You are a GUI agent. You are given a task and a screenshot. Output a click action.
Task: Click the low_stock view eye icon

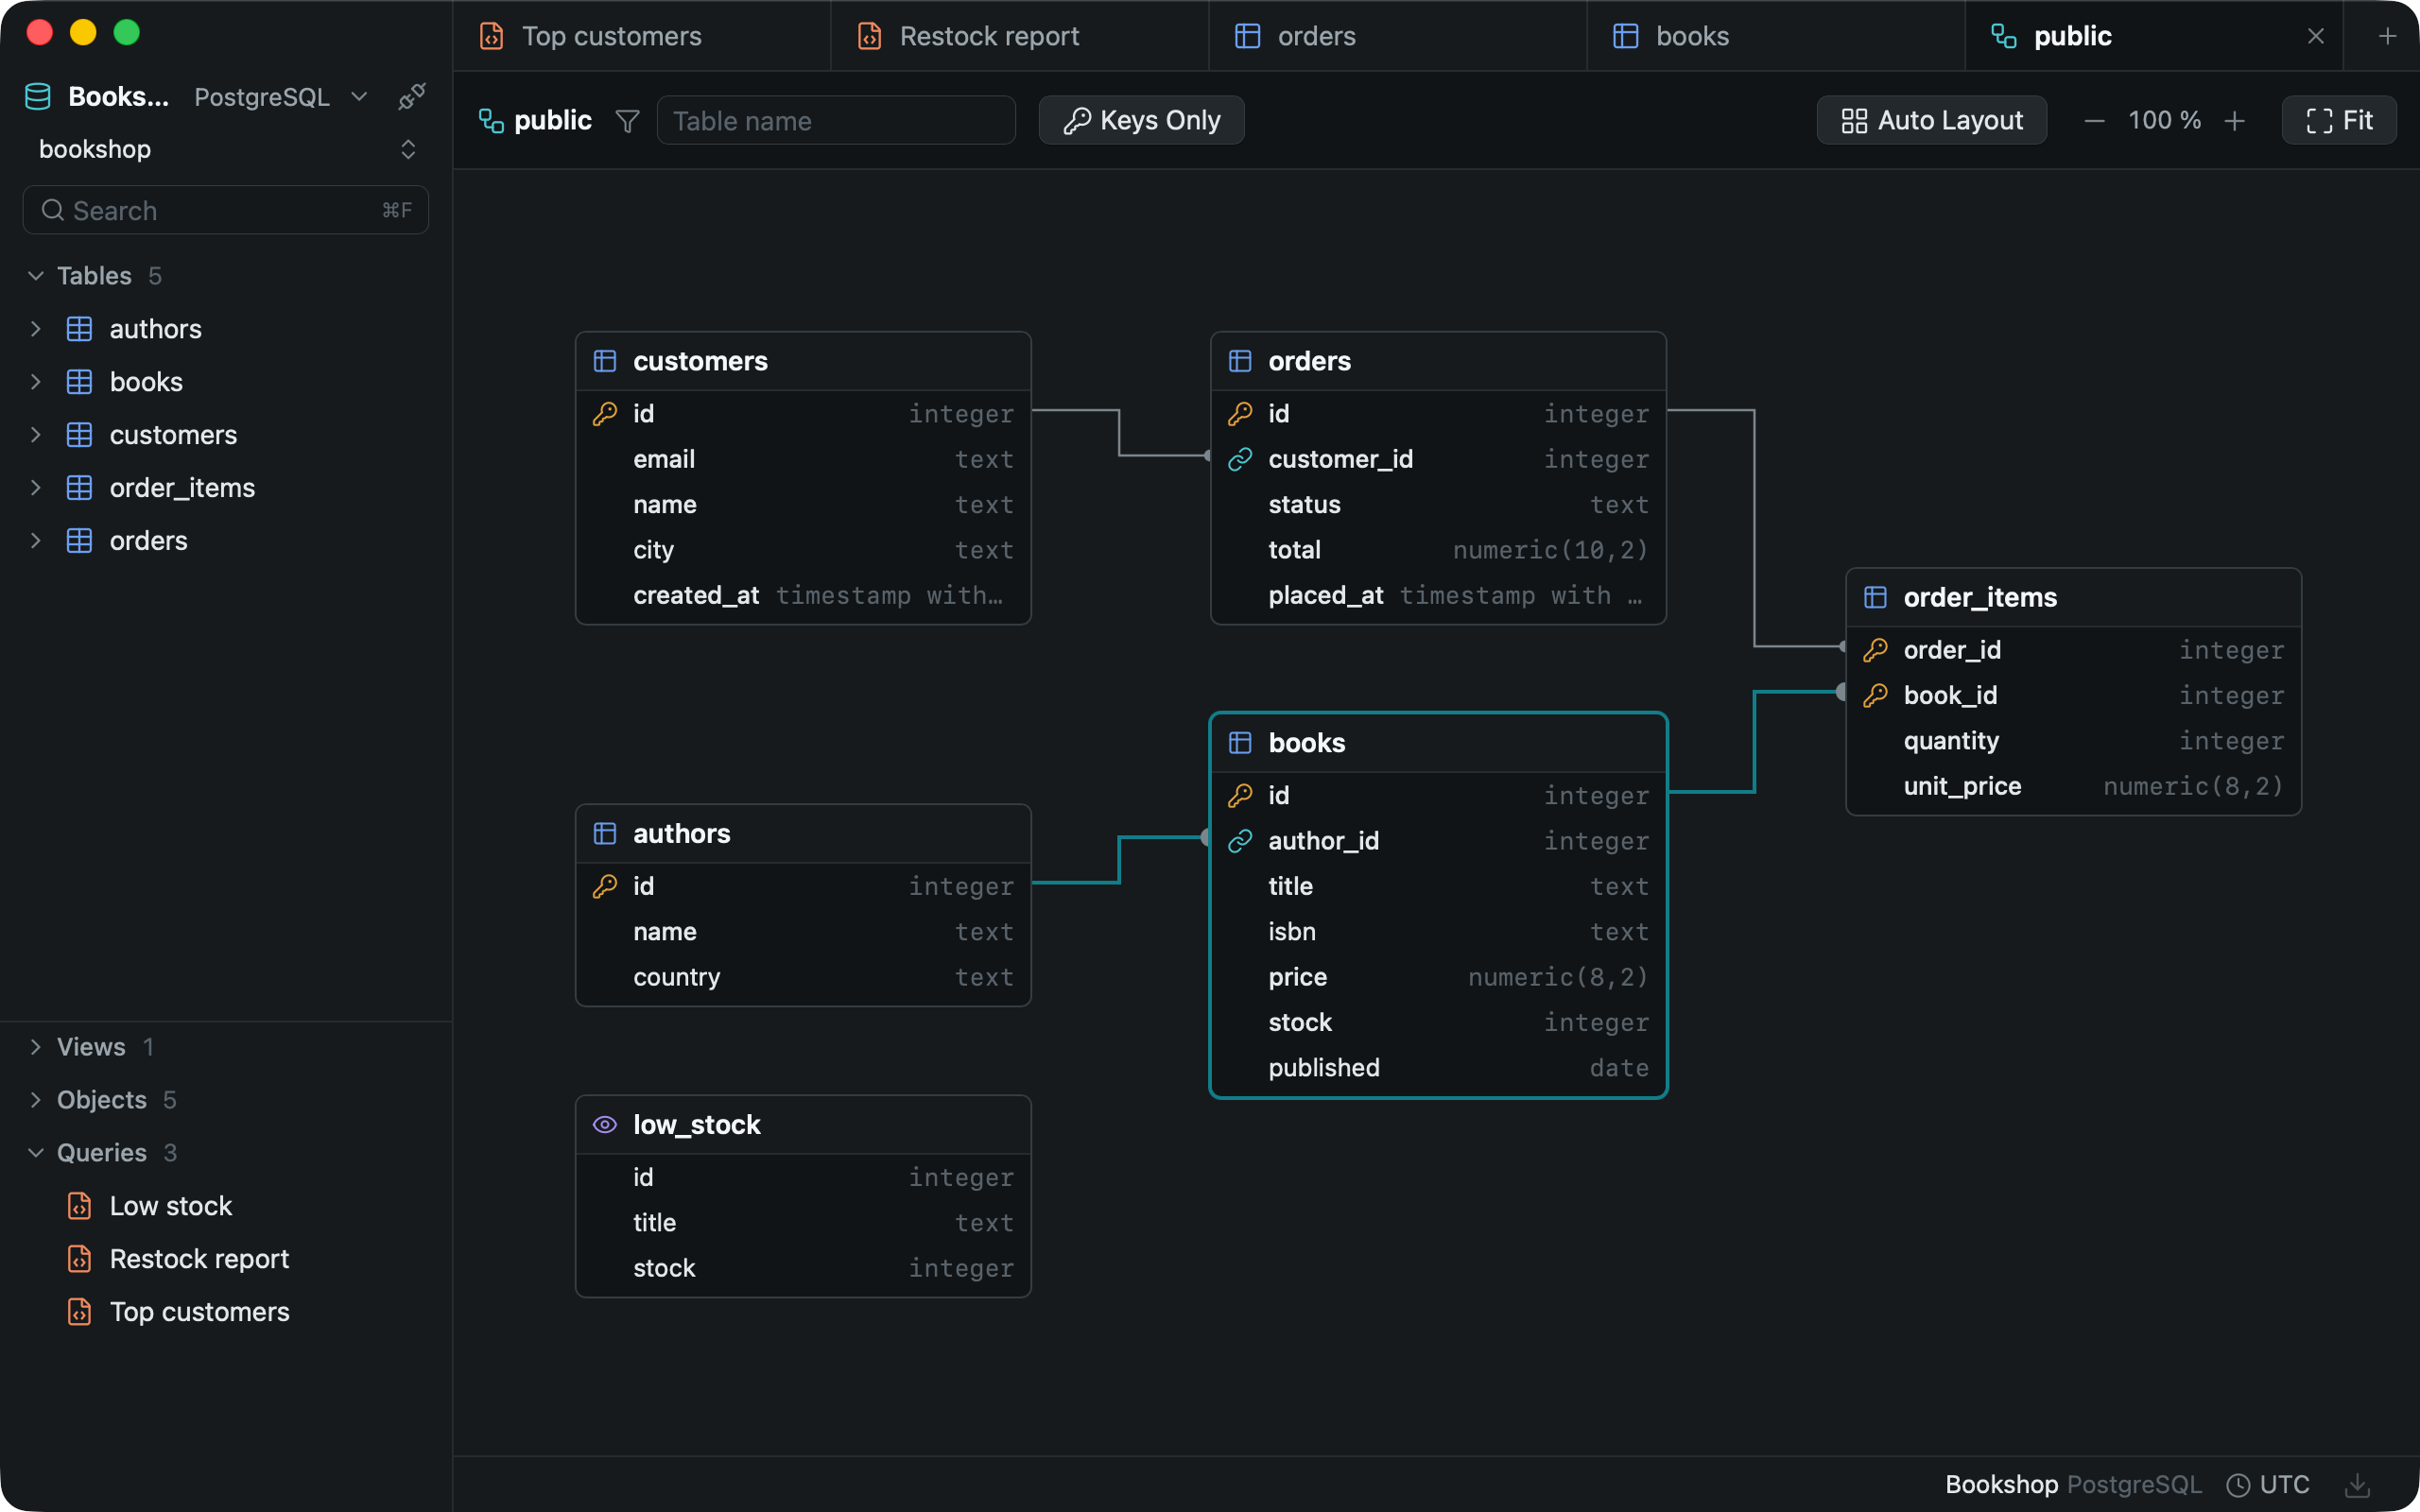(605, 1124)
